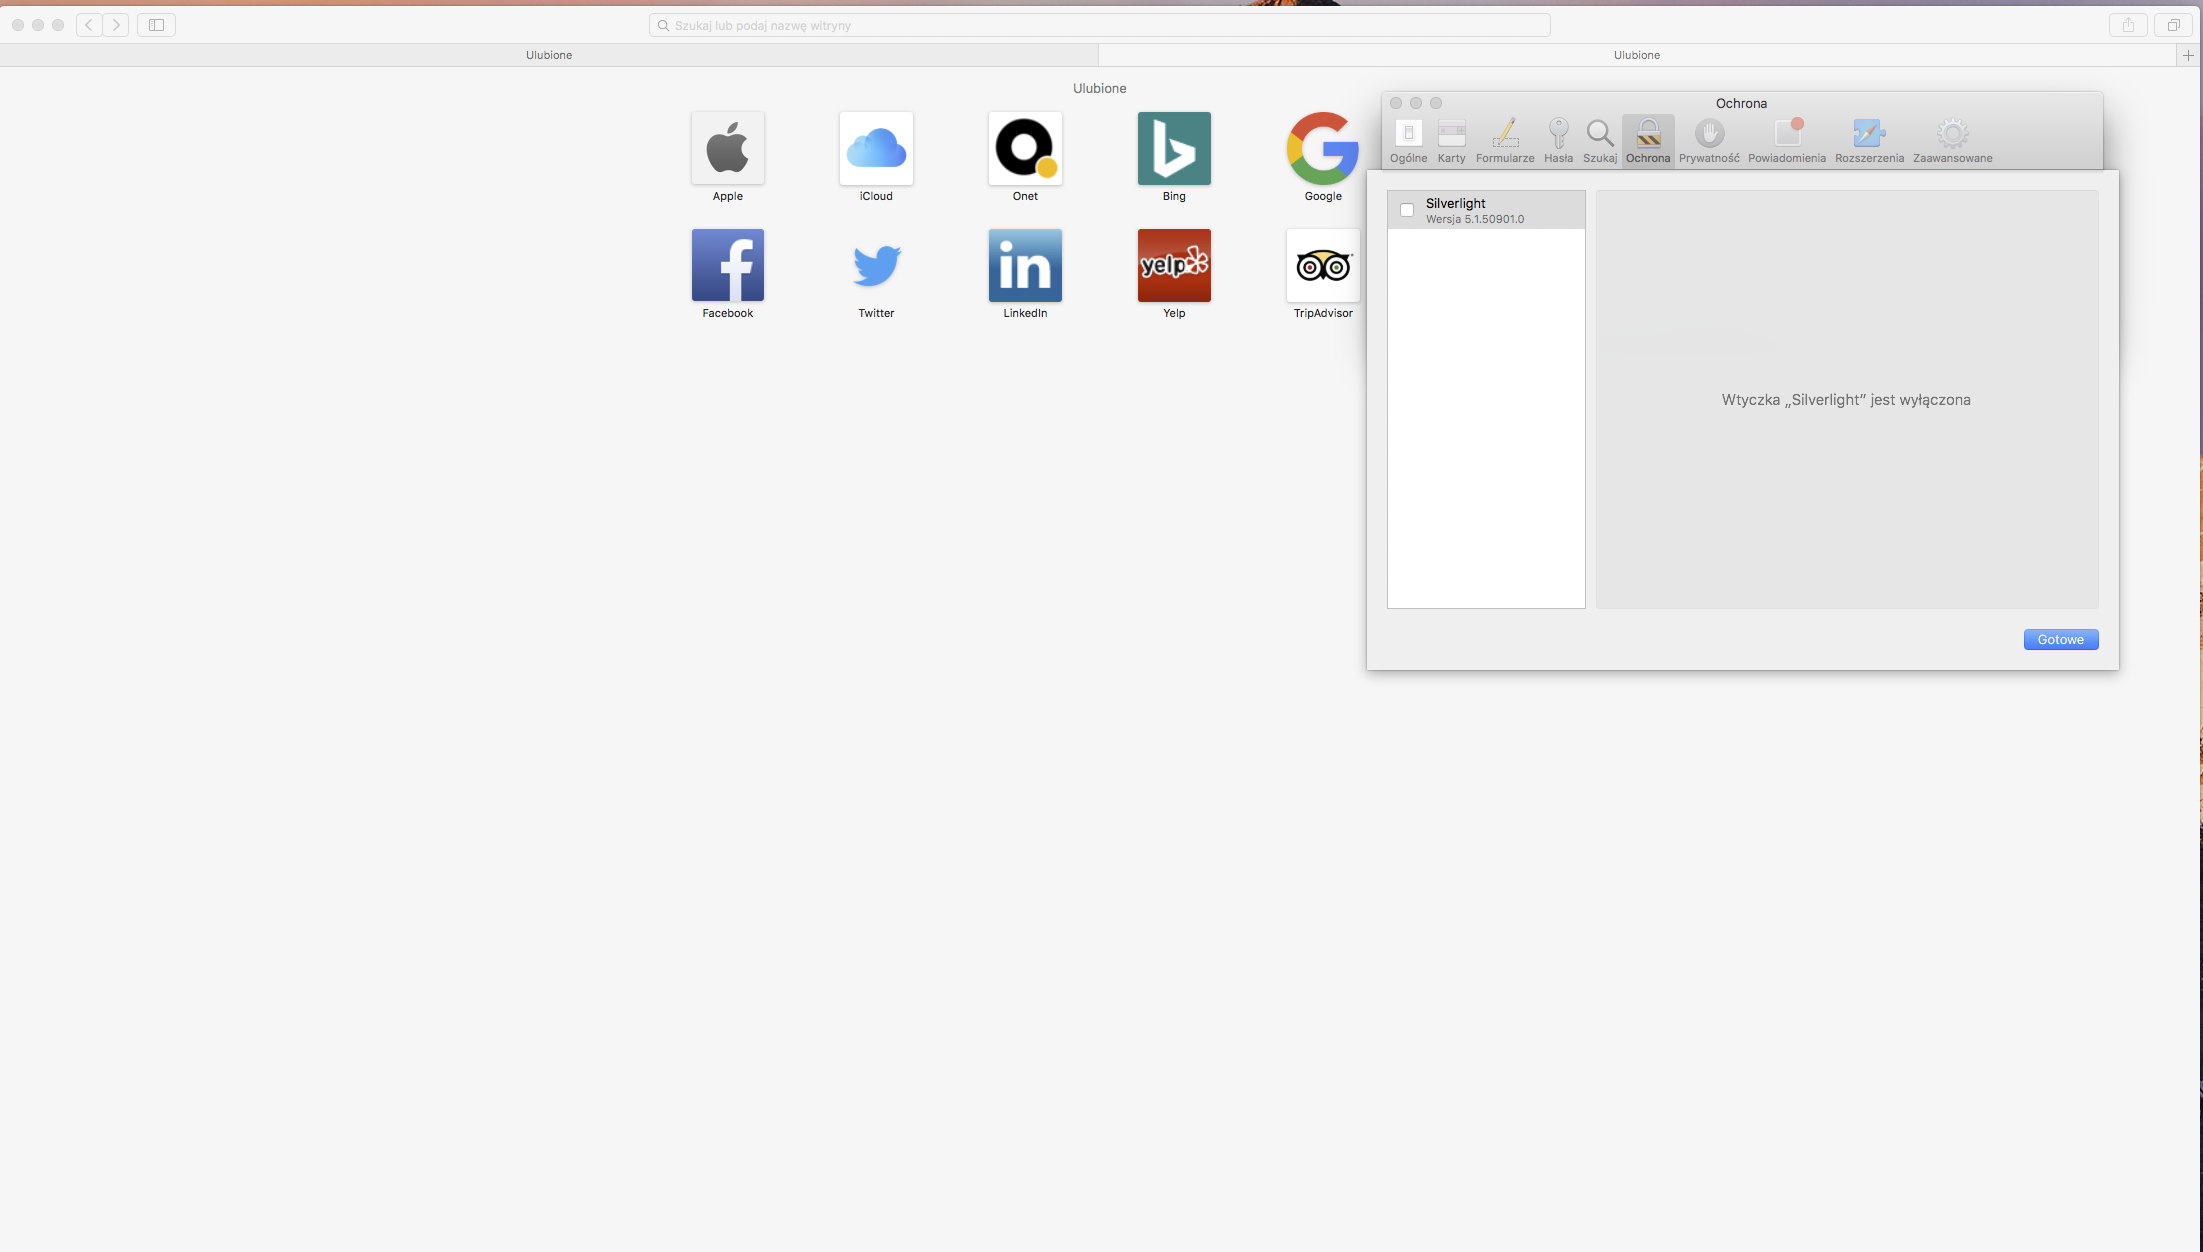This screenshot has height=1252, width=2203.
Task: Switch to the left Ulubione tab
Action: [549, 55]
